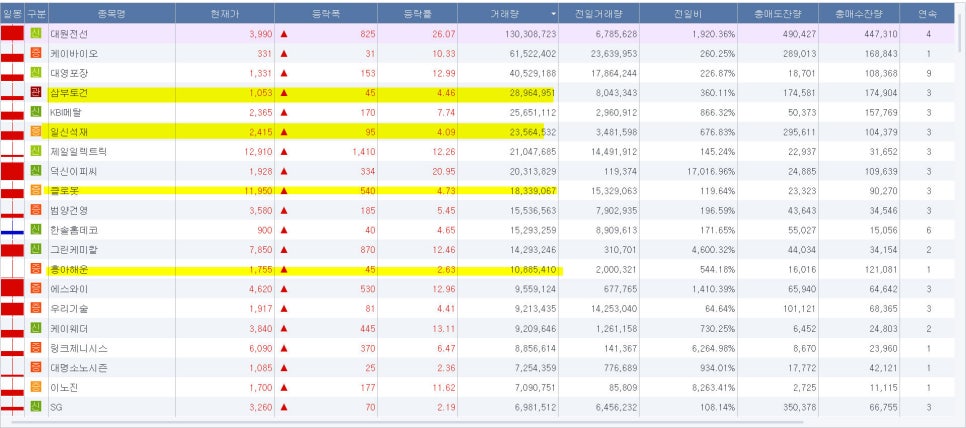Click the 등락률 value 26.07

[444, 34]
